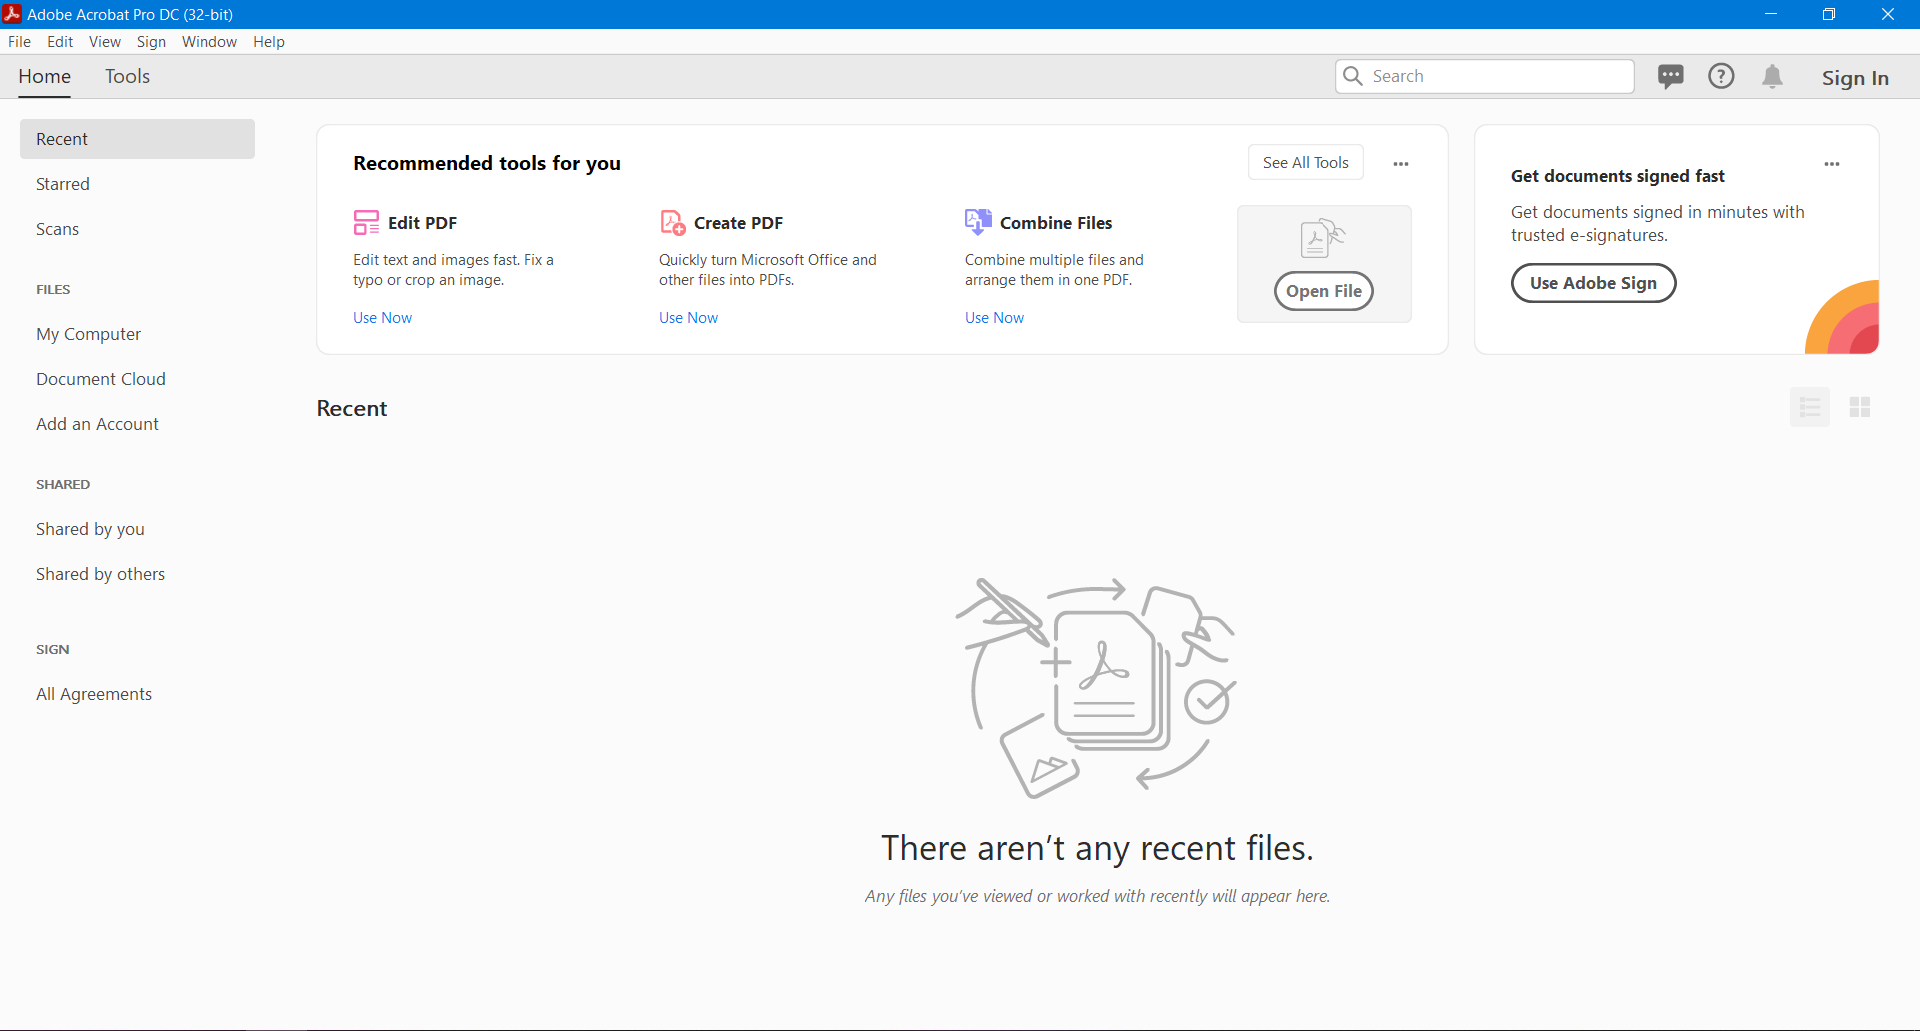Click the Edit PDF tool icon

point(366,222)
